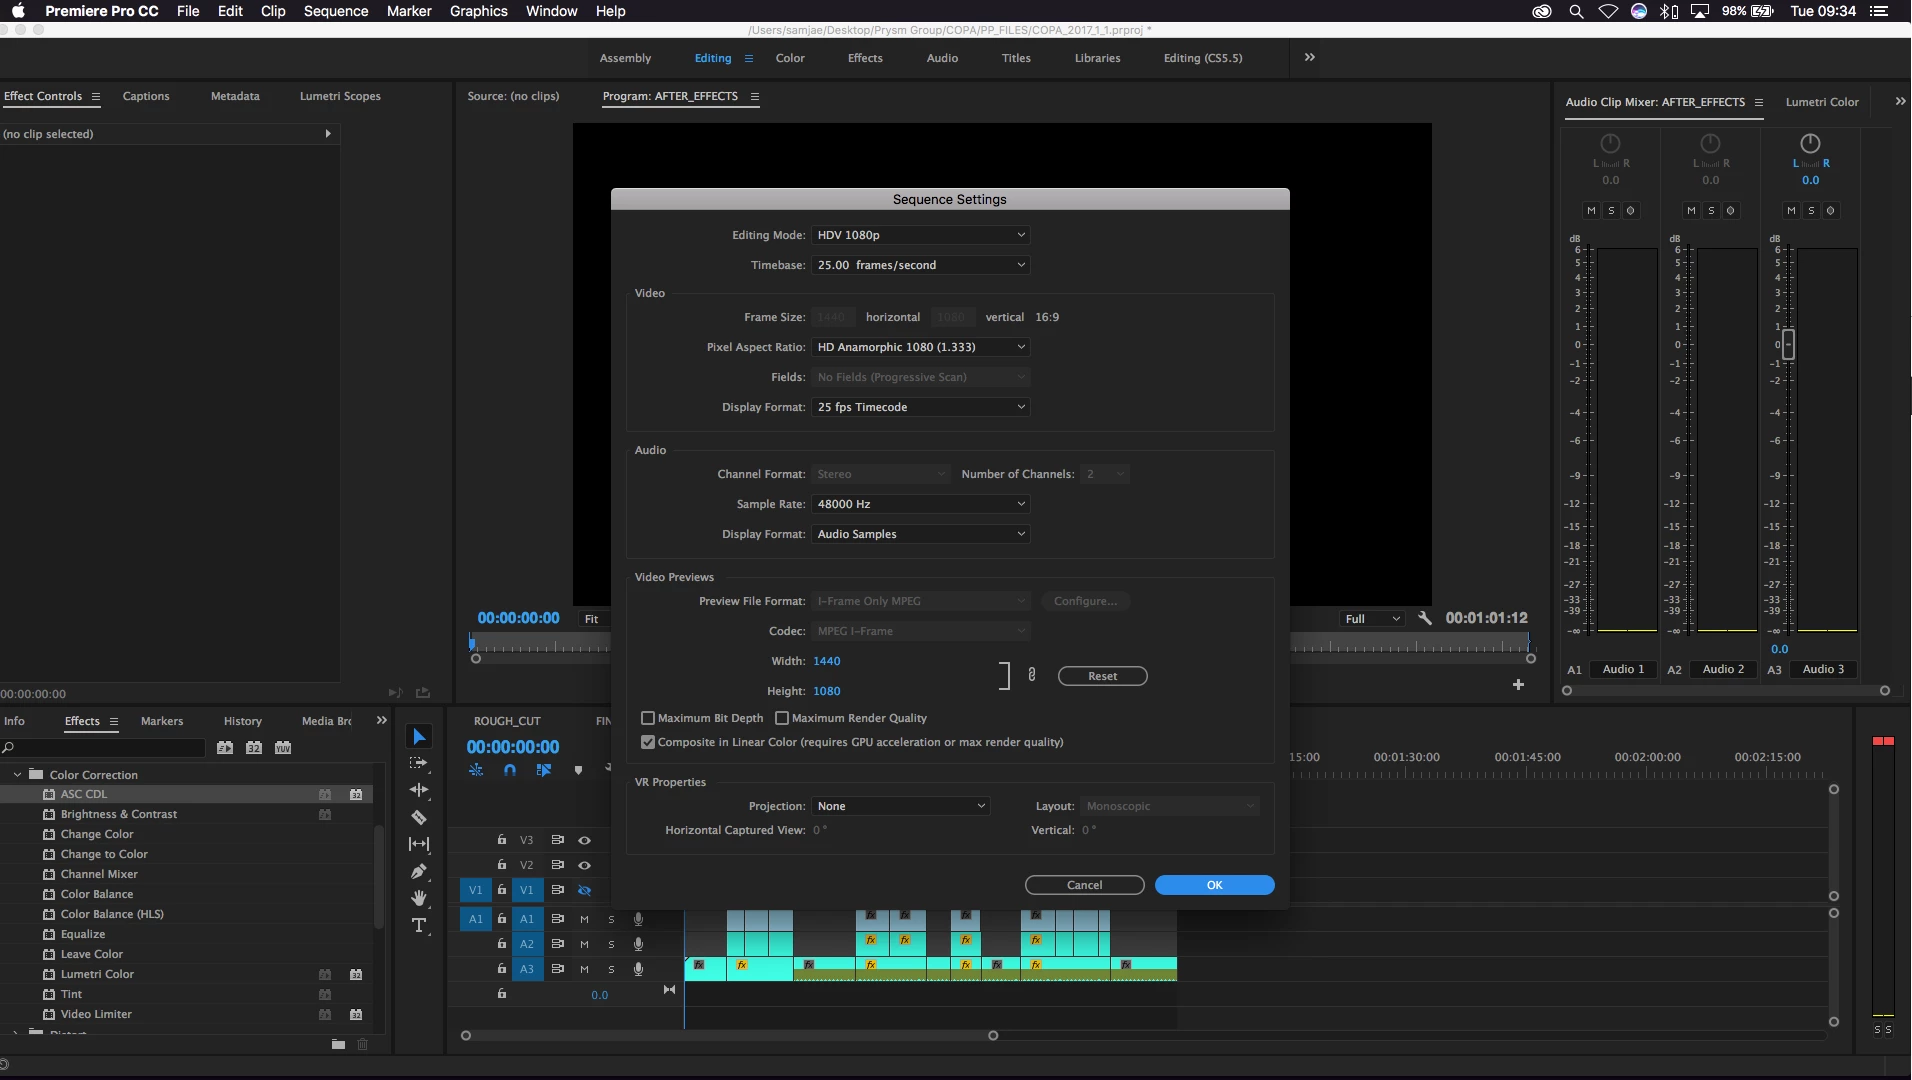The height and width of the screenshot is (1080, 1912).
Task: Select the Pen tool
Action: click(419, 871)
